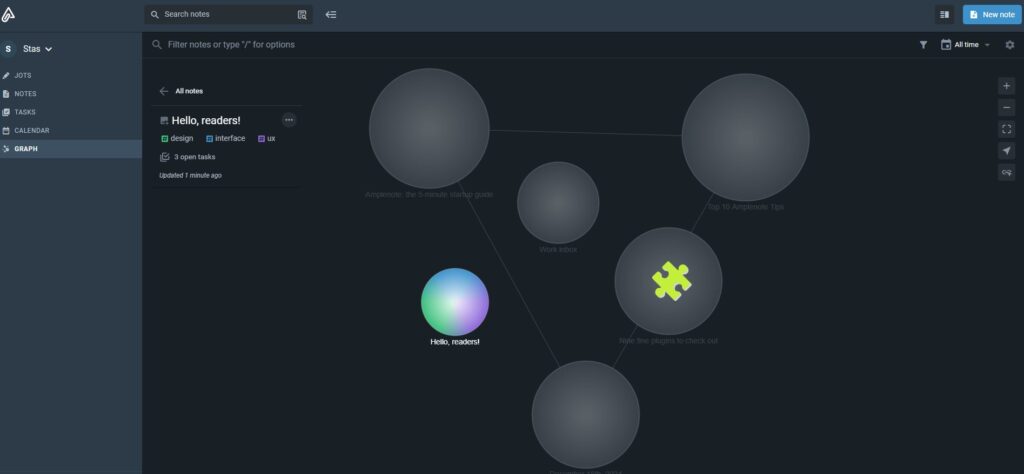The image size is (1024, 474).
Task: Open graph settings gear icon
Action: click(1009, 45)
